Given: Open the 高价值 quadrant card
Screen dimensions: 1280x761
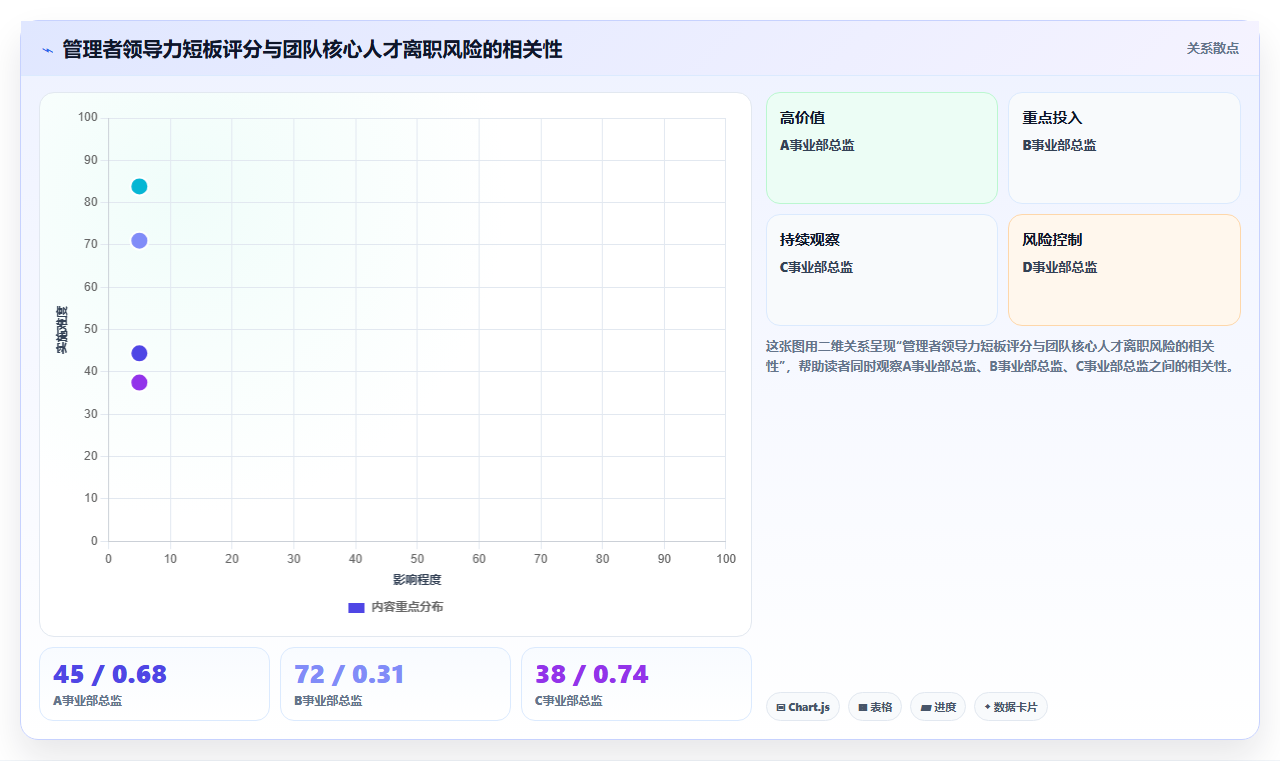Looking at the screenshot, I should (x=882, y=148).
